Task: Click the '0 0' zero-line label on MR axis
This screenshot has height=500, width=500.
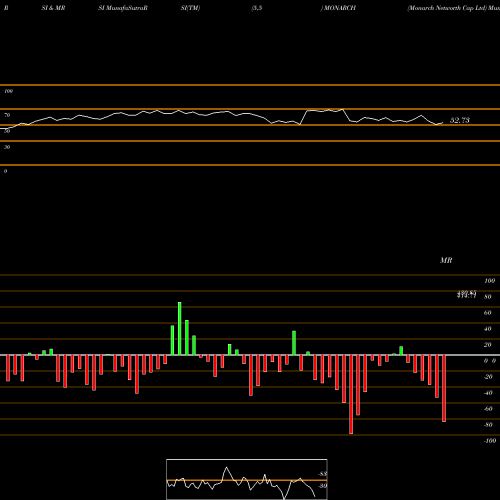Action: coord(490,361)
